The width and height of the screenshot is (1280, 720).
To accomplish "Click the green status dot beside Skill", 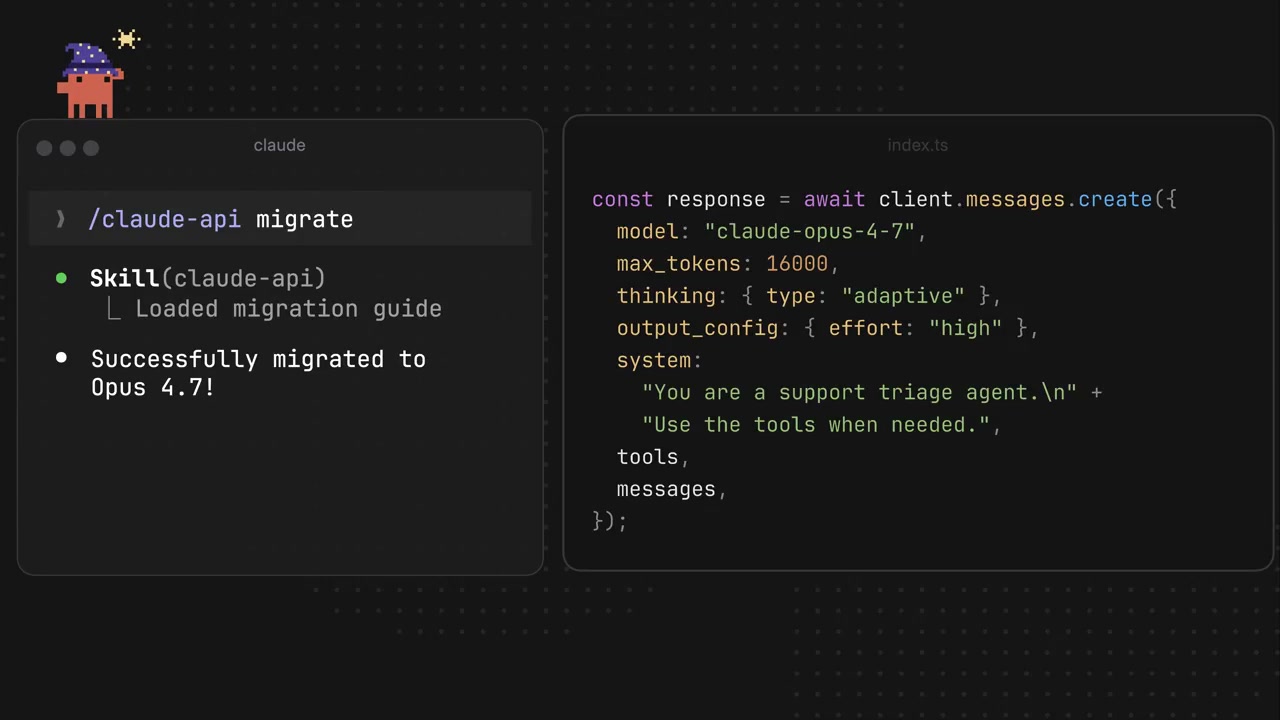I will click(x=61, y=278).
